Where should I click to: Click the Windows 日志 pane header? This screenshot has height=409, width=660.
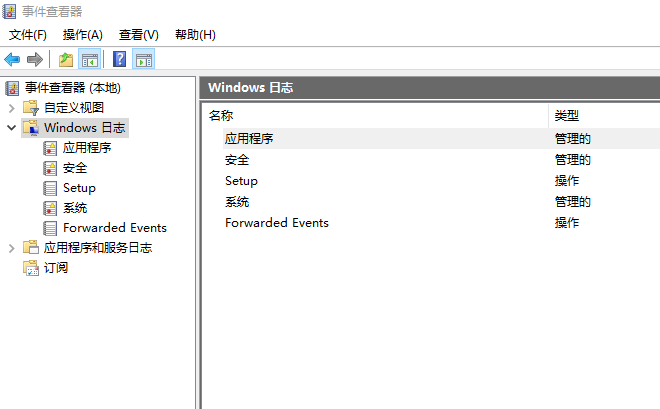[430, 88]
